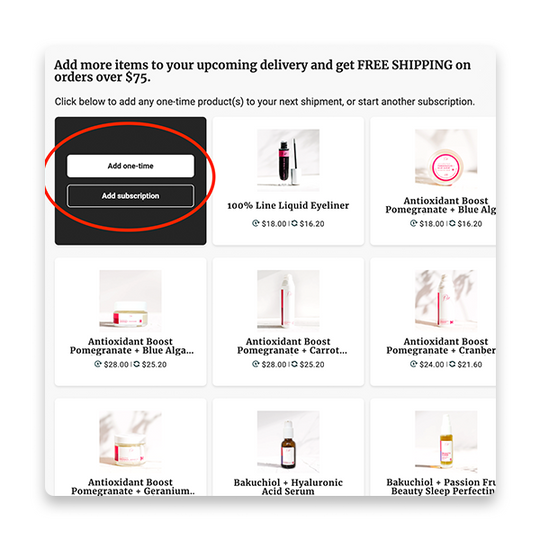This screenshot has height=540, width=540.
Task: Click subscription icon beside $21.60 price
Action: [x=452, y=364]
